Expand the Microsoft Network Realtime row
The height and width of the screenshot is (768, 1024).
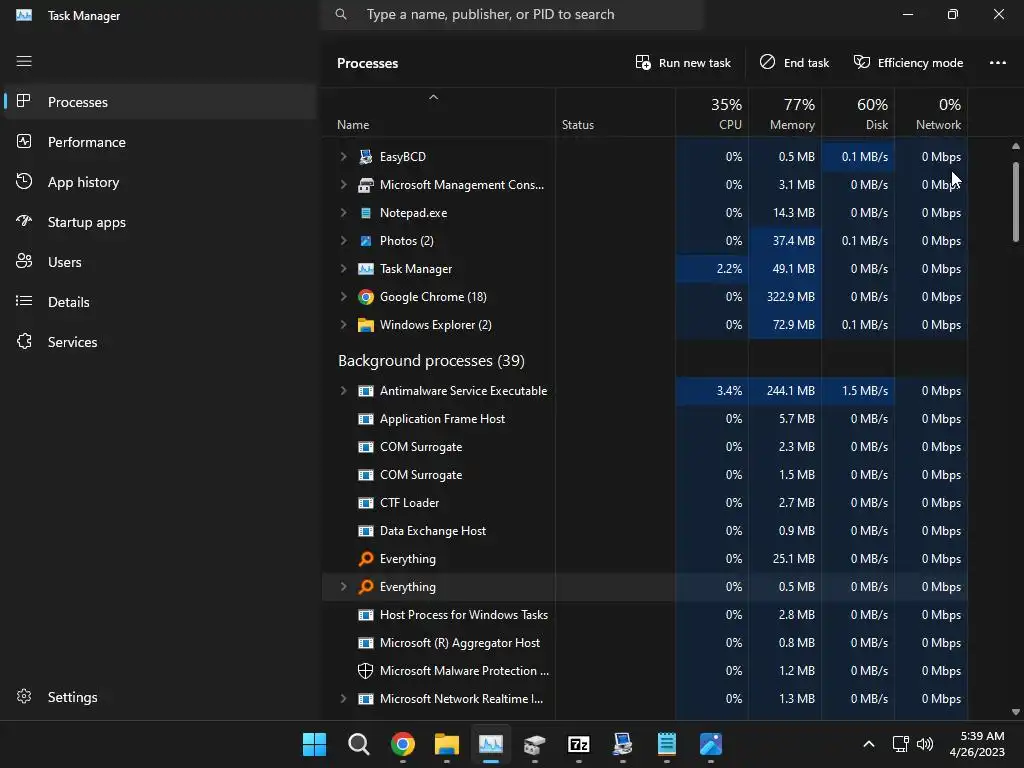click(344, 699)
